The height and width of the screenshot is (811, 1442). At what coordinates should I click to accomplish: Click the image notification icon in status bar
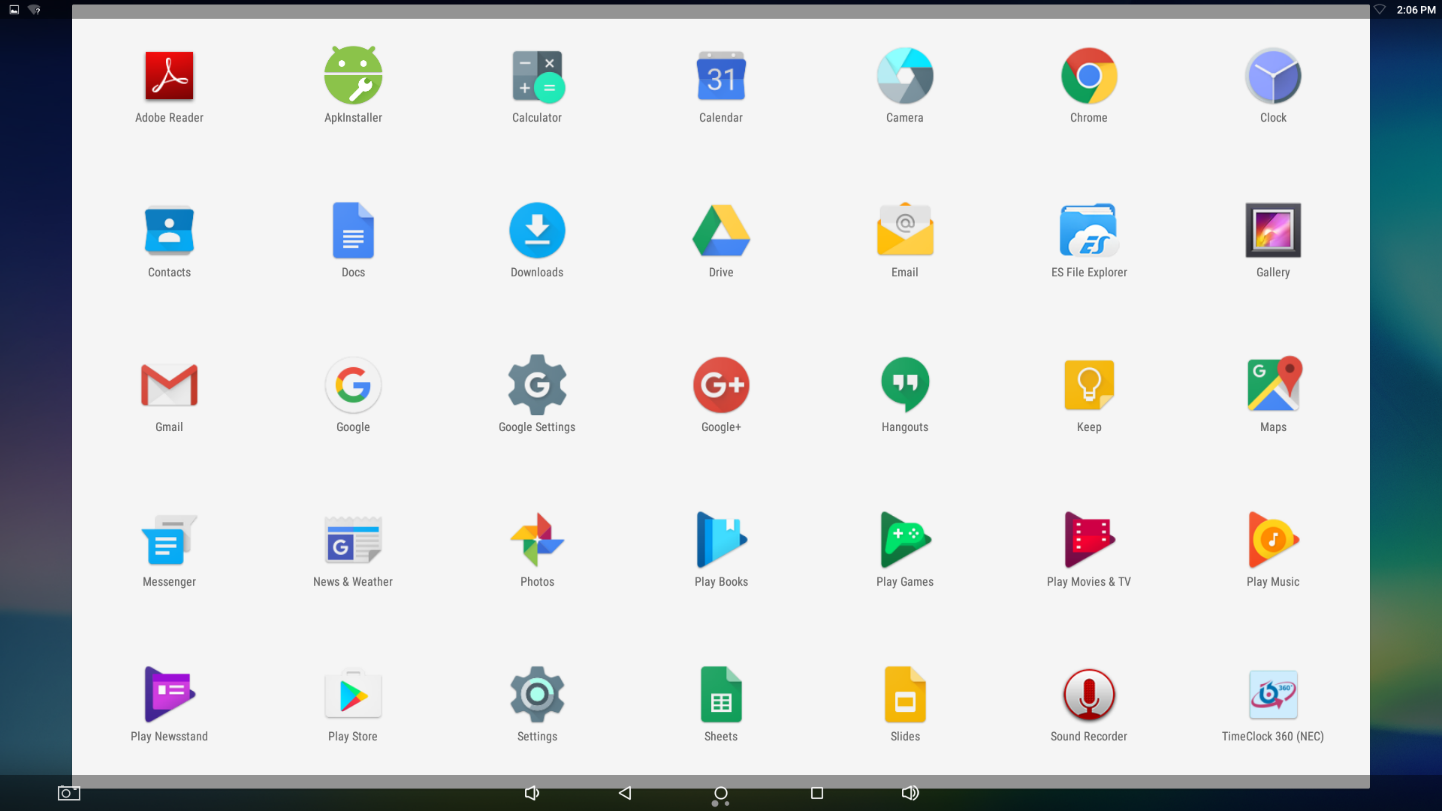[14, 9]
